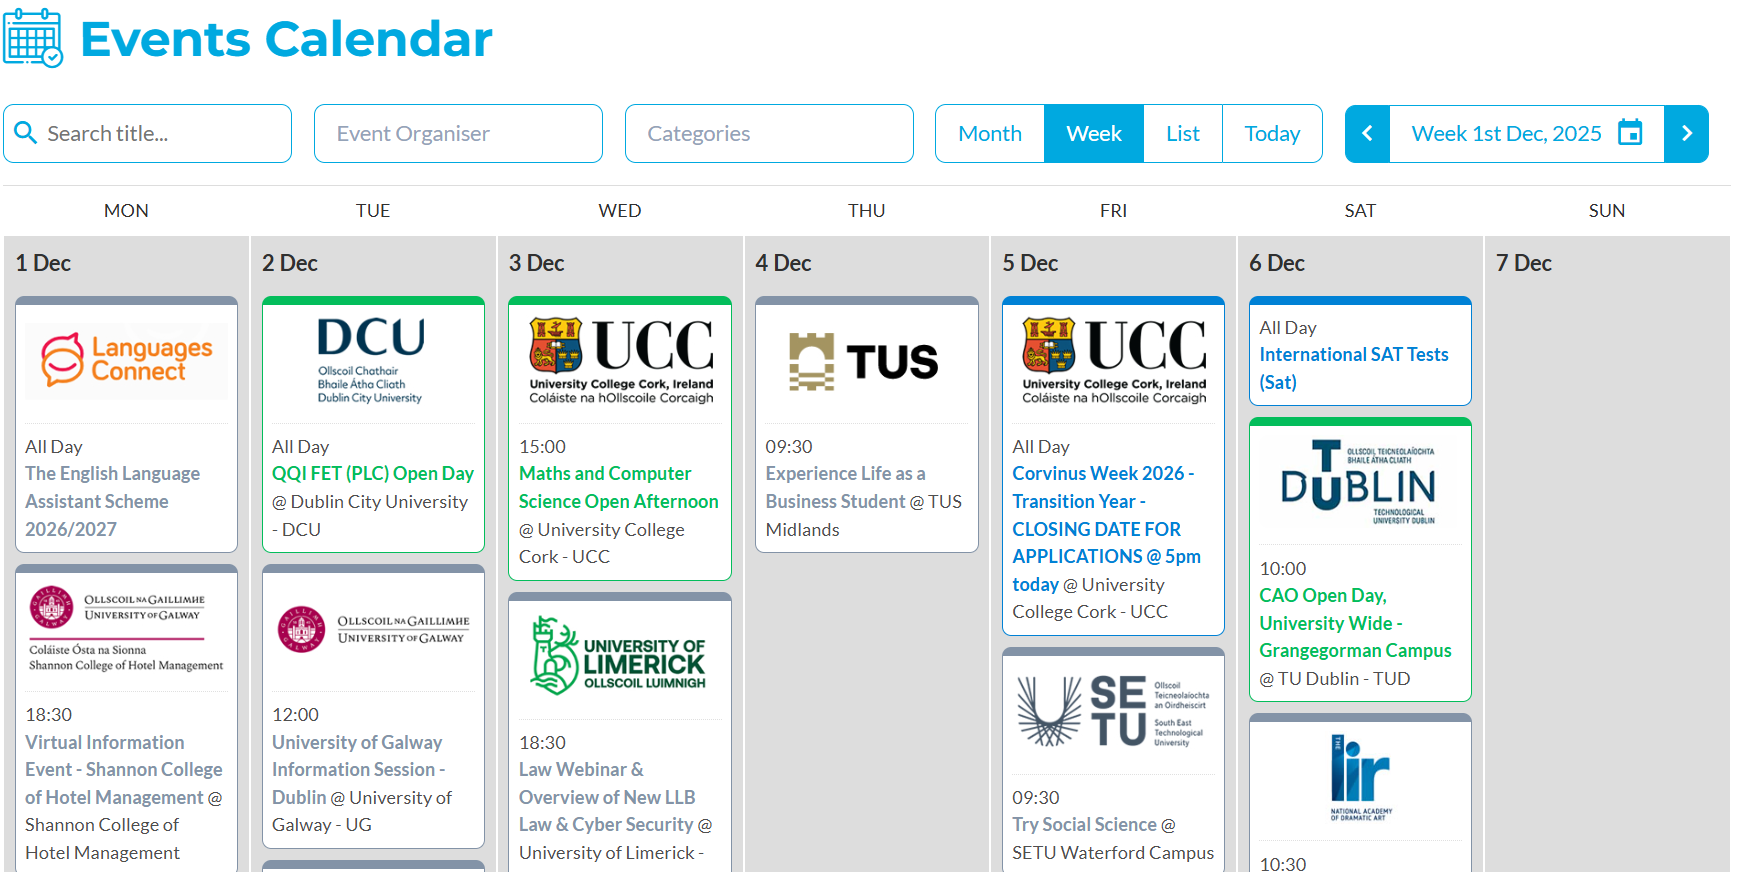Focus the Search title input field
This screenshot has width=1739, height=872.
tap(147, 133)
